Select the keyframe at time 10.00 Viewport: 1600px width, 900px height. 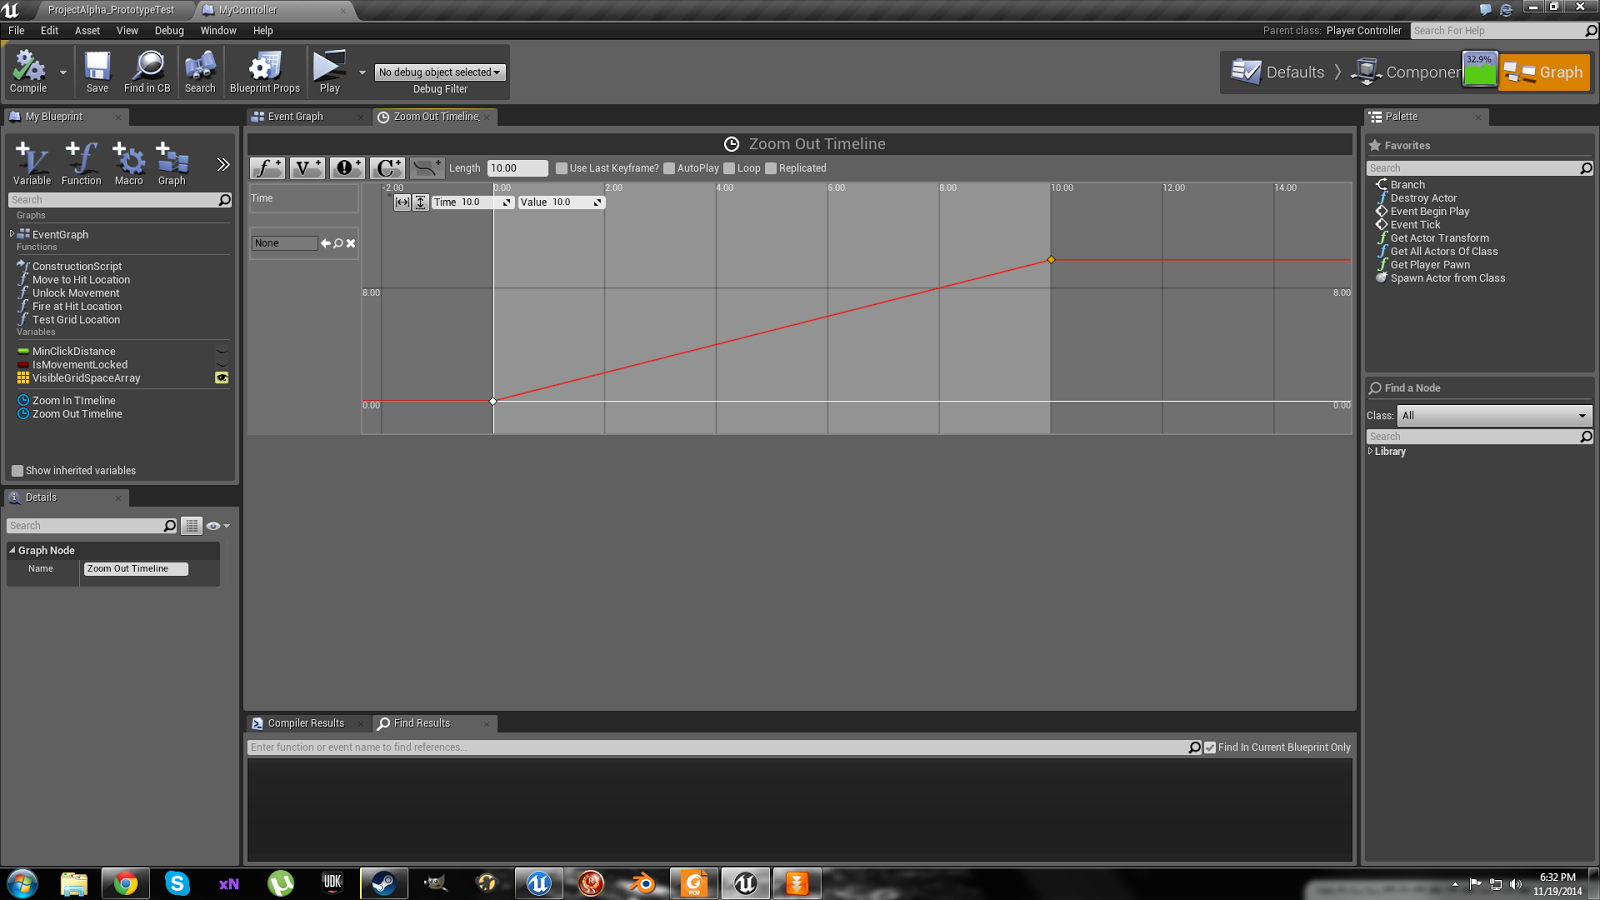point(1051,260)
